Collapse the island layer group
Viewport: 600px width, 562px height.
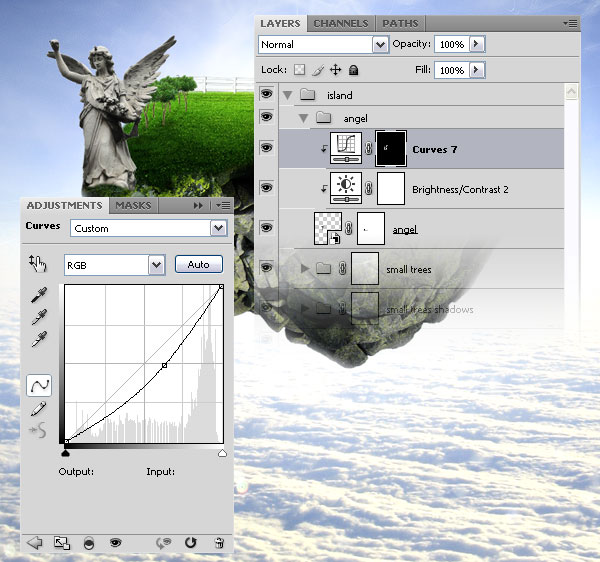point(287,95)
